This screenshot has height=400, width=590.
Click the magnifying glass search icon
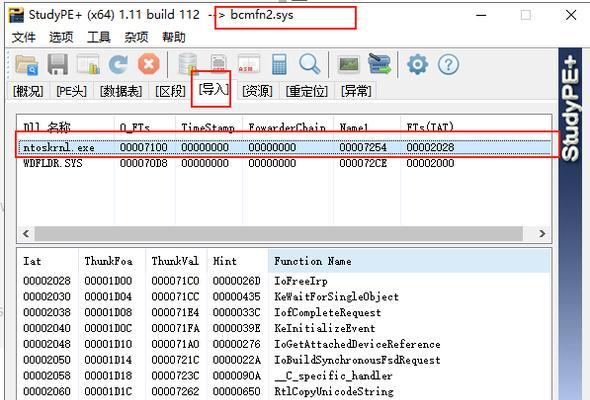tap(309, 64)
